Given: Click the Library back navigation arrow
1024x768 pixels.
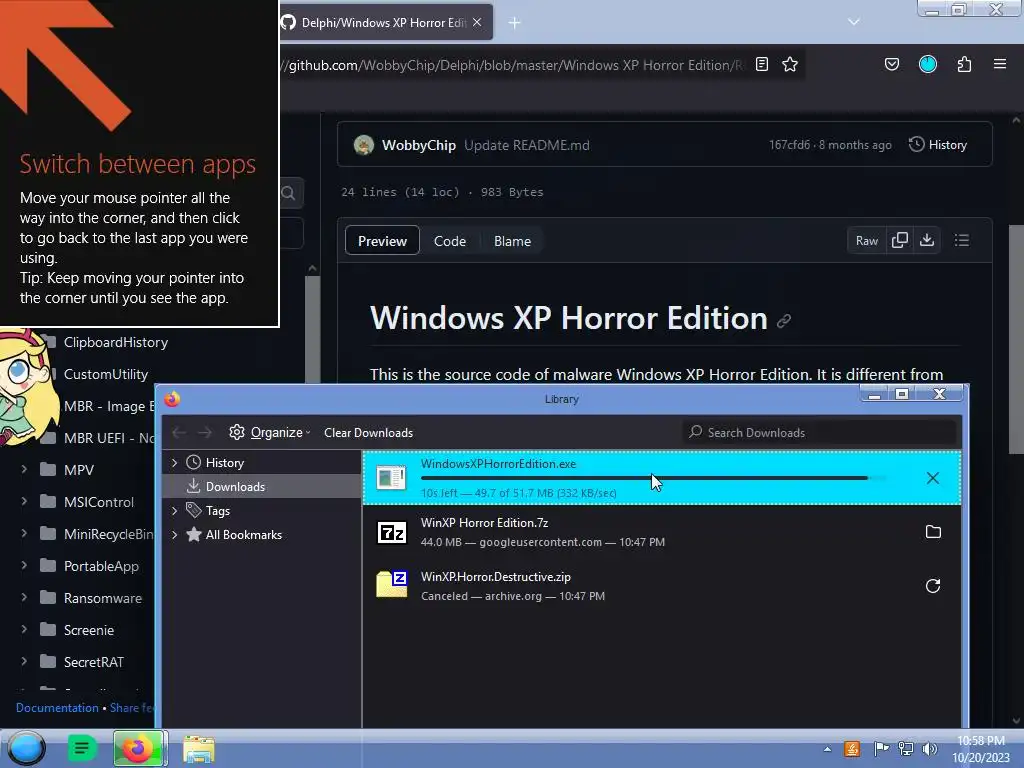Looking at the screenshot, I should (x=179, y=432).
